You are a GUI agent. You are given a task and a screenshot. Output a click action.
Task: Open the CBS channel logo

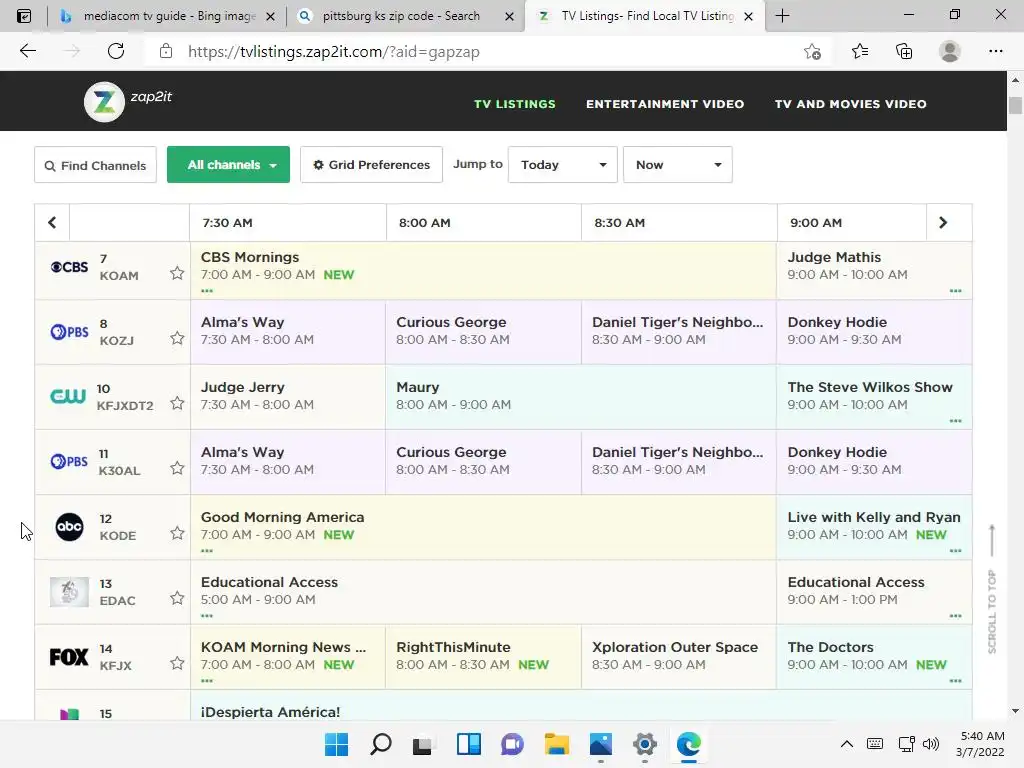pyautogui.click(x=69, y=266)
